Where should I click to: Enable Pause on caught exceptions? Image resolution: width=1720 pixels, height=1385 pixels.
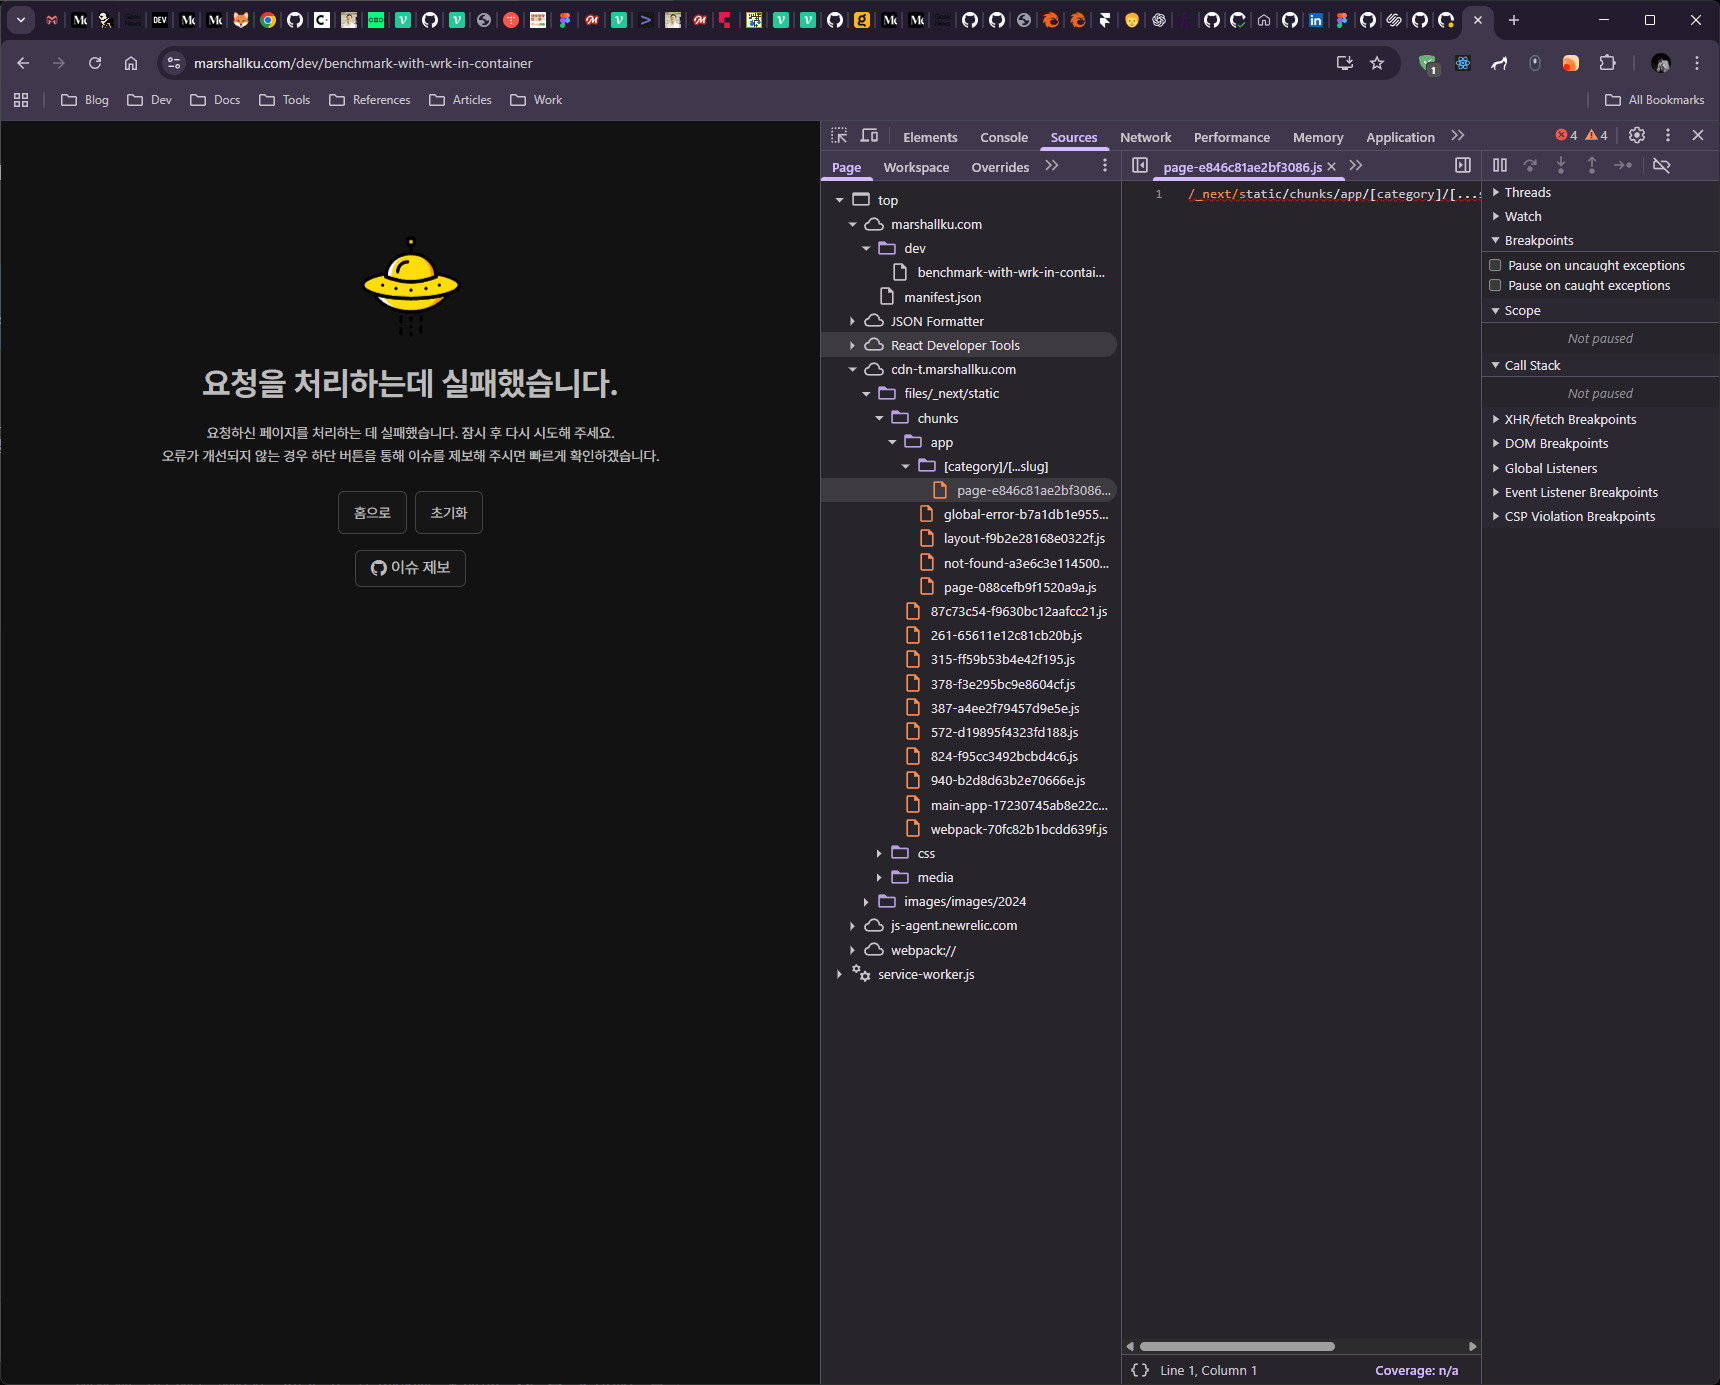tap(1496, 285)
